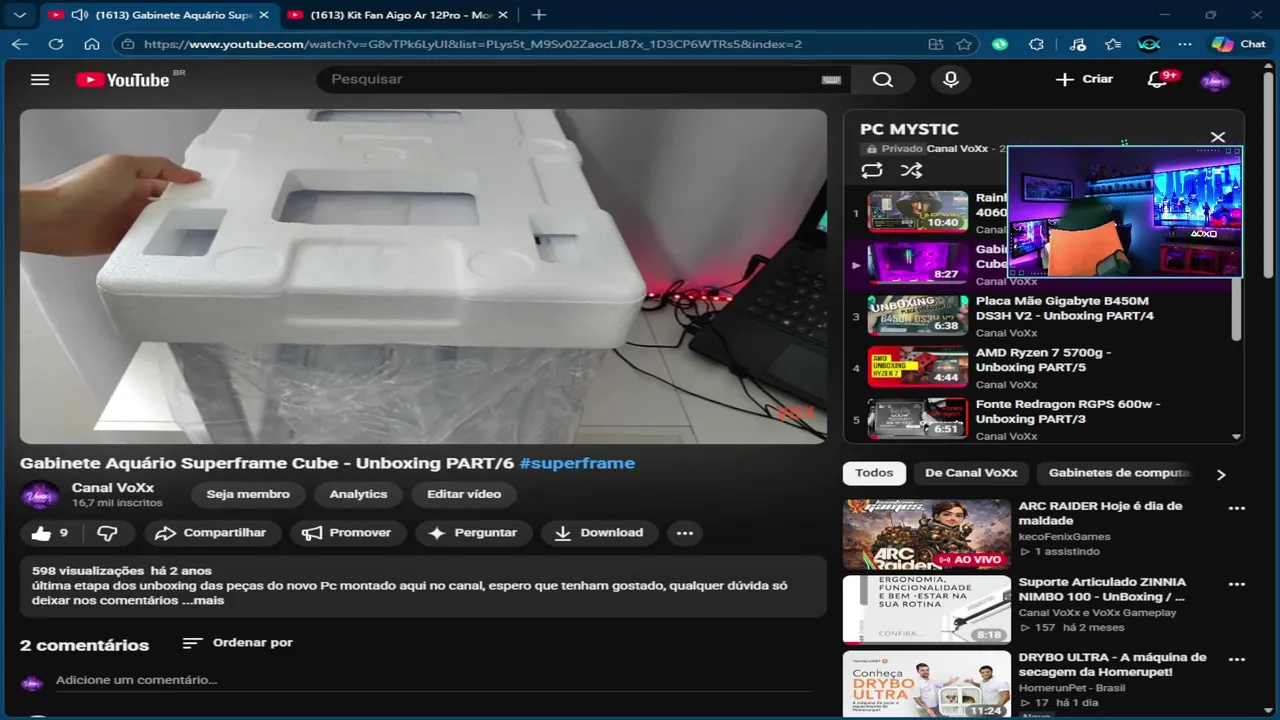
Task: Select the Todos filter chip
Action: click(874, 473)
